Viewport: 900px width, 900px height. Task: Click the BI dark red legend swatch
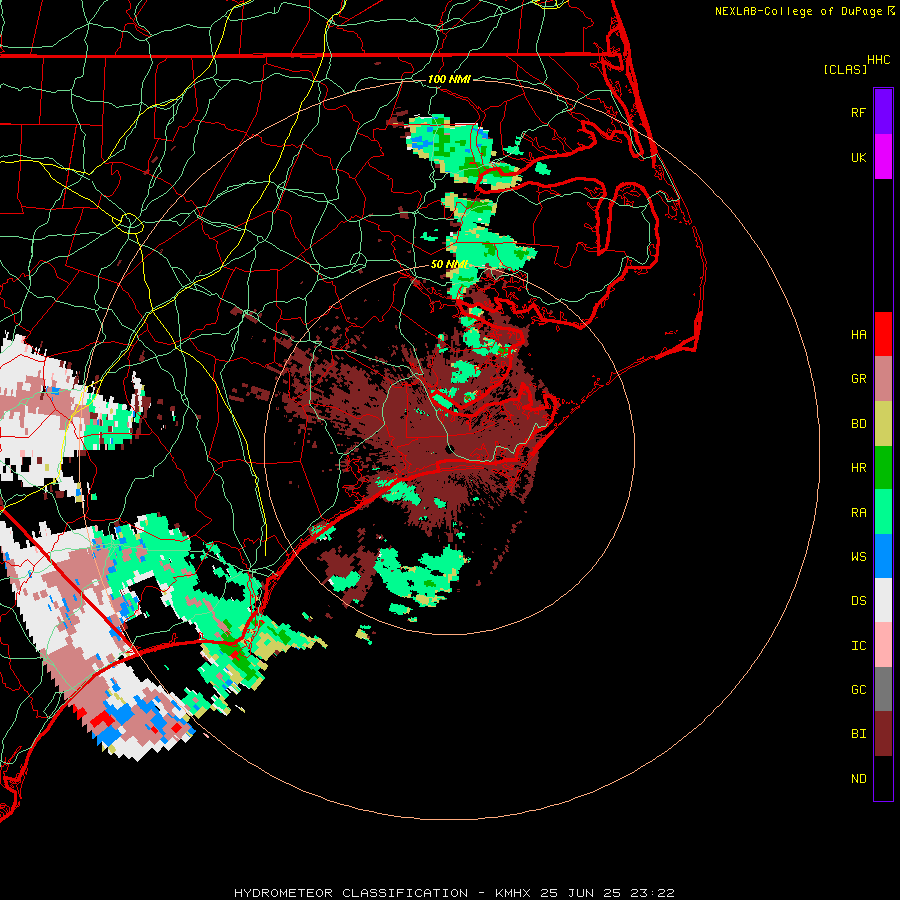click(x=883, y=734)
